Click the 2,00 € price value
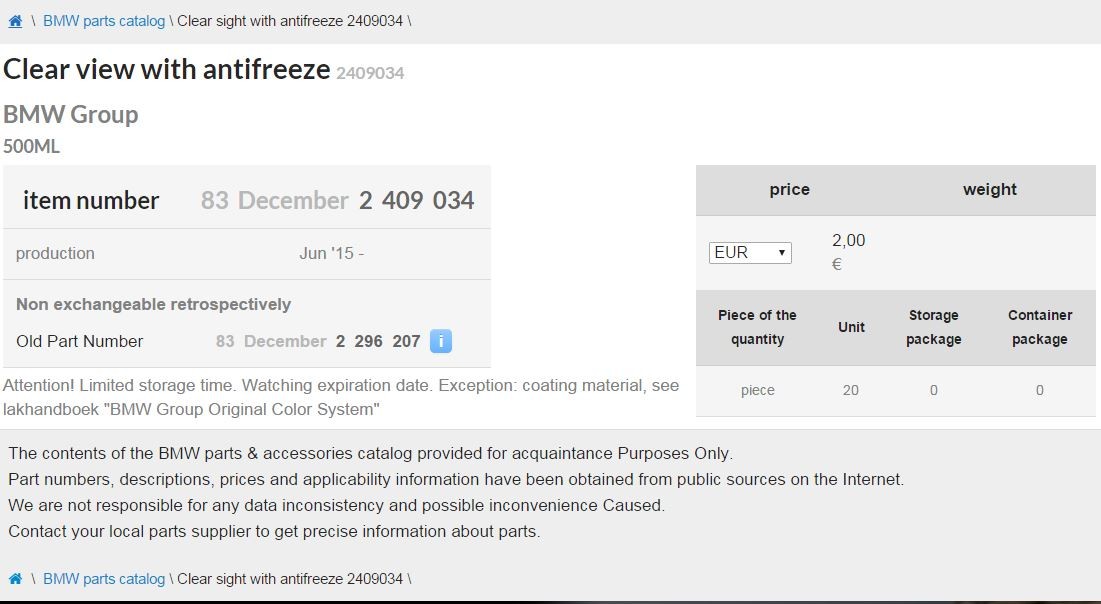The height and width of the screenshot is (604, 1101). (848, 252)
